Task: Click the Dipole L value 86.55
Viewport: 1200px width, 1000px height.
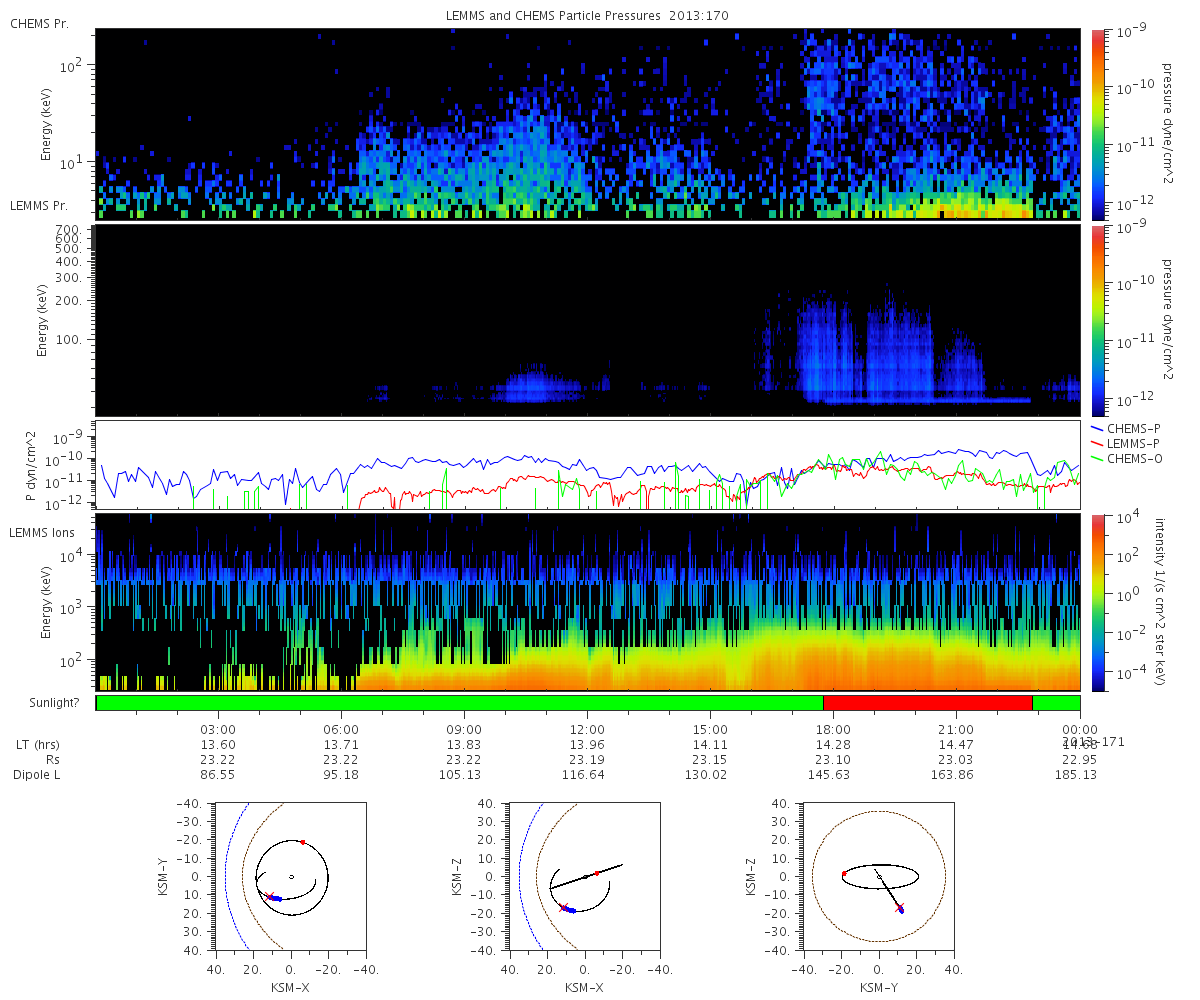Action: [218, 775]
